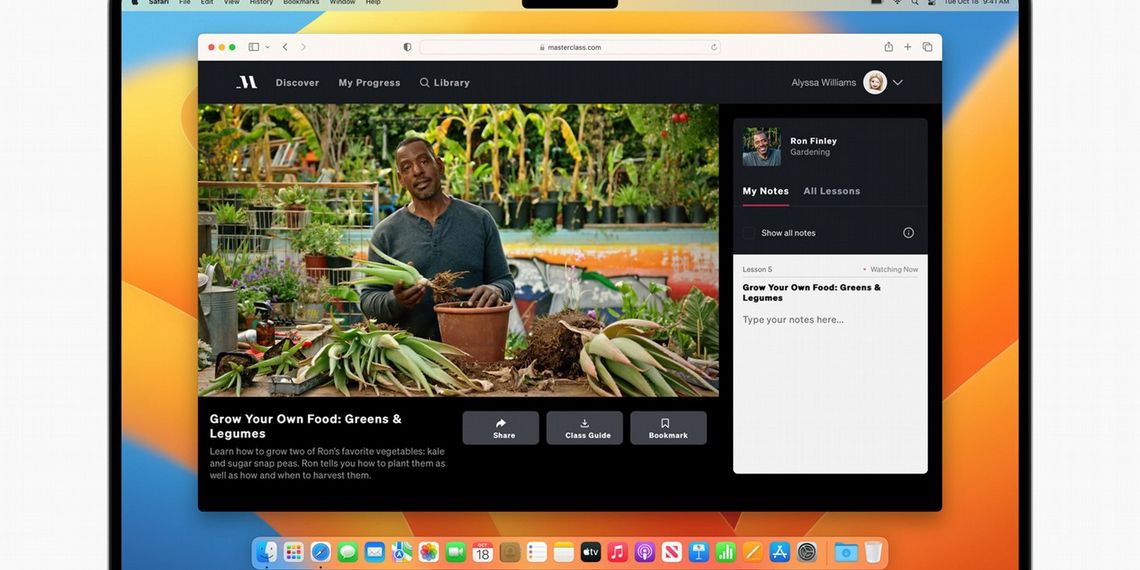Click the 'Lesson 5' label

[x=757, y=270]
